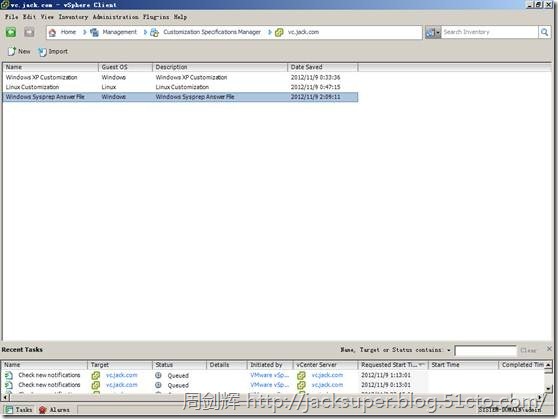Sort by the Date Saved column header

pyautogui.click(x=322, y=67)
